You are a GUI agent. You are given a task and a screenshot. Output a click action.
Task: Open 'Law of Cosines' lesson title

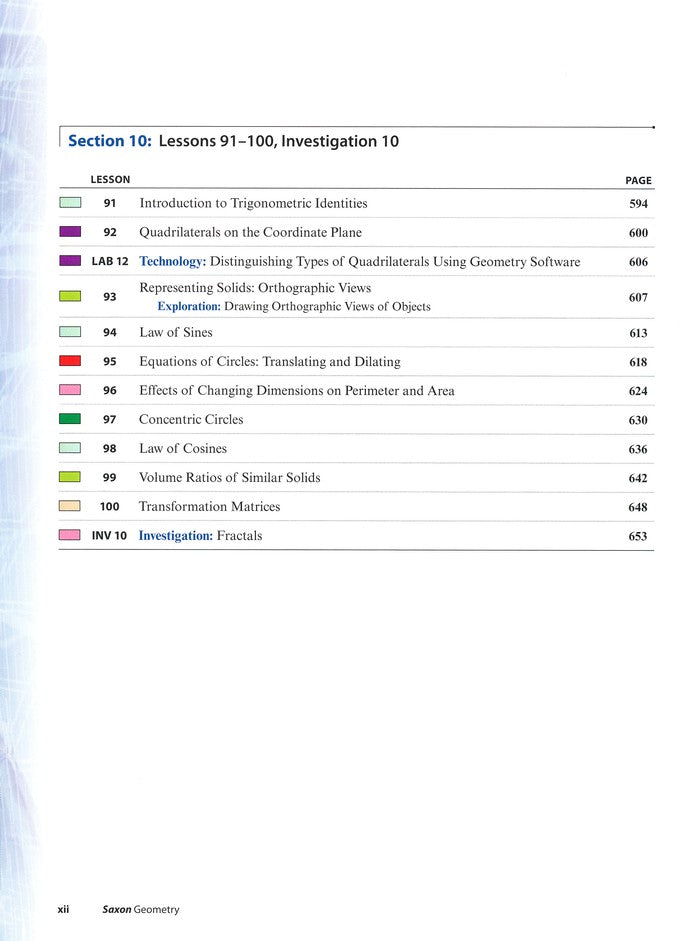(182, 448)
